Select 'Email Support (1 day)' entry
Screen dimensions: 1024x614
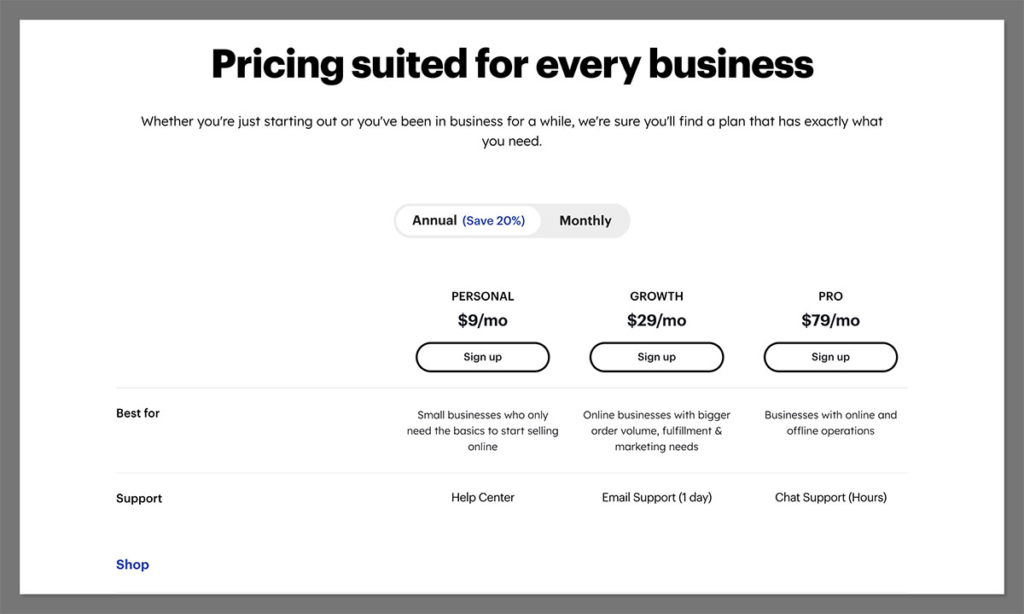pyautogui.click(x=656, y=497)
